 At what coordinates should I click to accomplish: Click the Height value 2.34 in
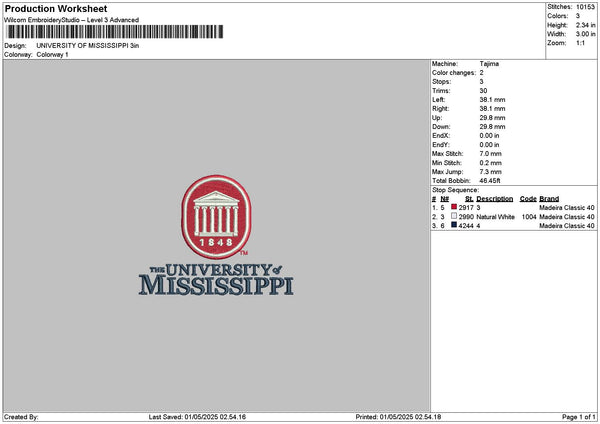(585, 25)
